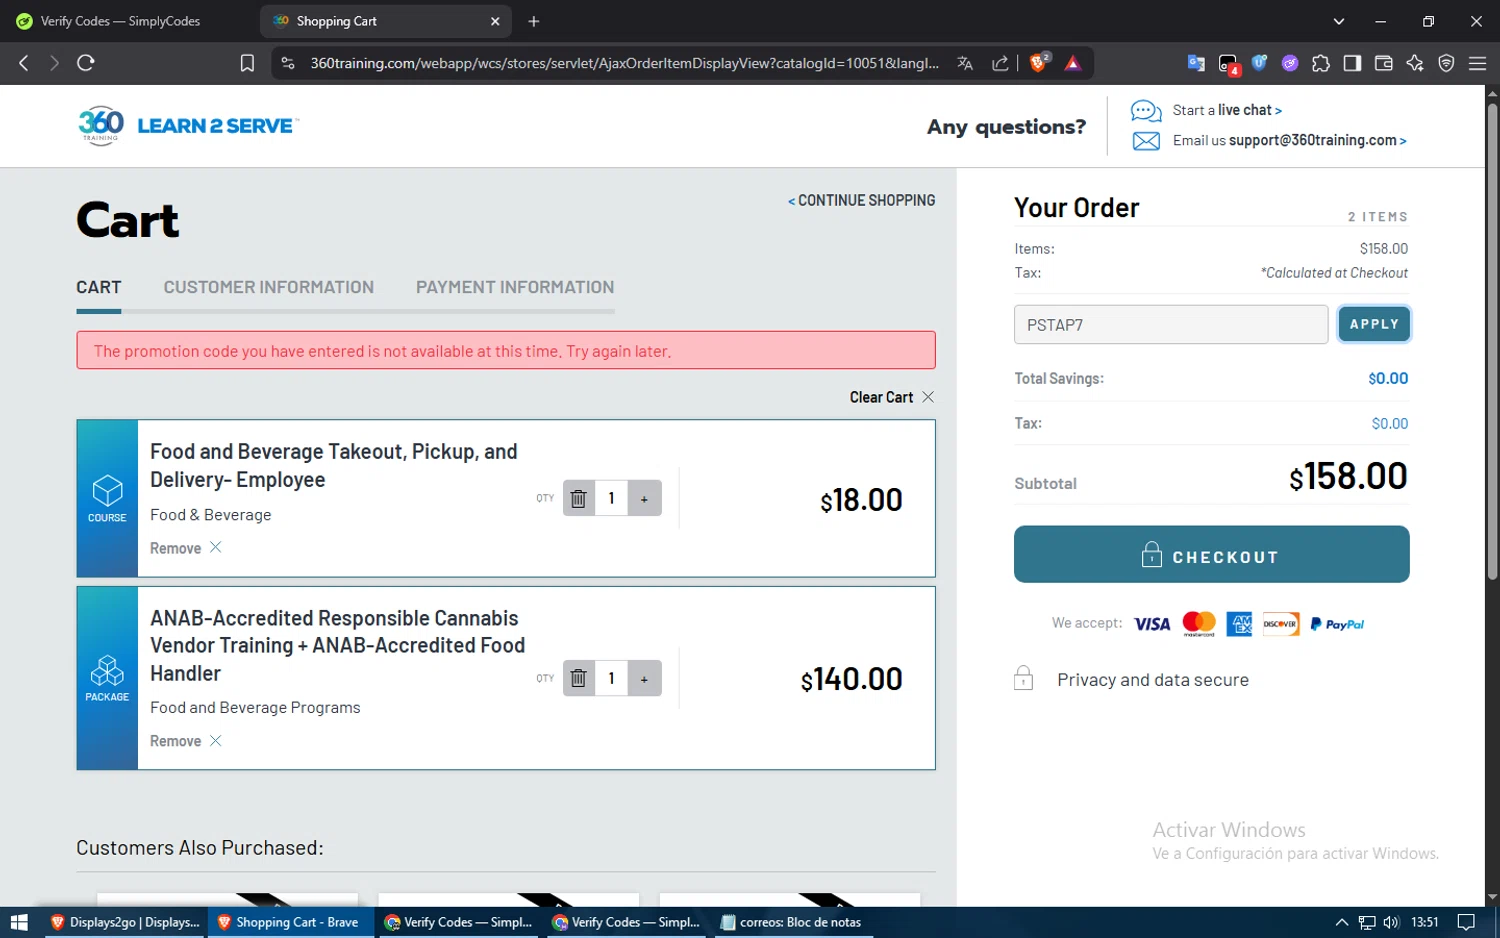Screen dimensions: 1500x938
Task: Click the Food and Beverage Takeout course title
Action: [x=334, y=466]
